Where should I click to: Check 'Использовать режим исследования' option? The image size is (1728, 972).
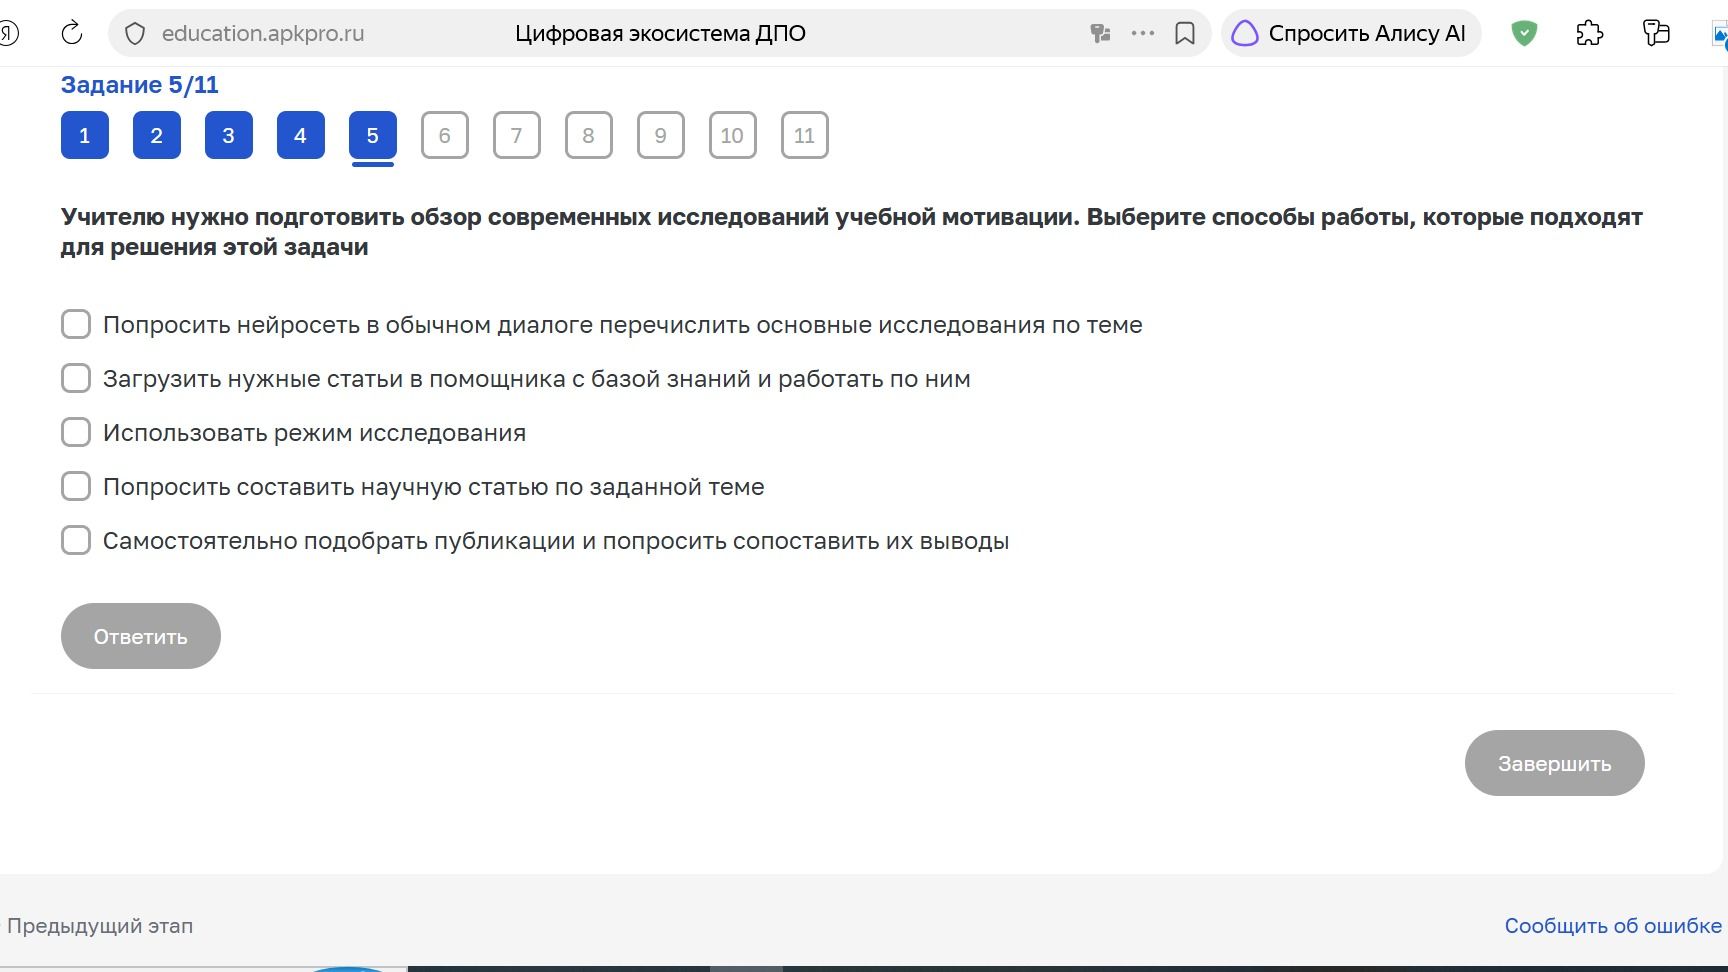76,432
